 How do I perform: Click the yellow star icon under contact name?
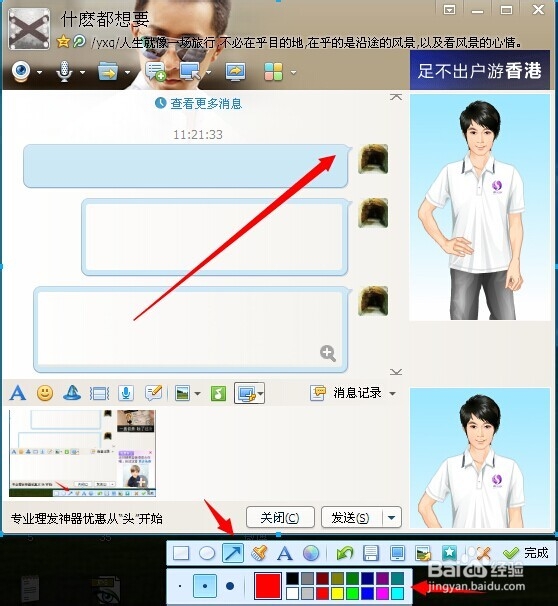[63, 41]
